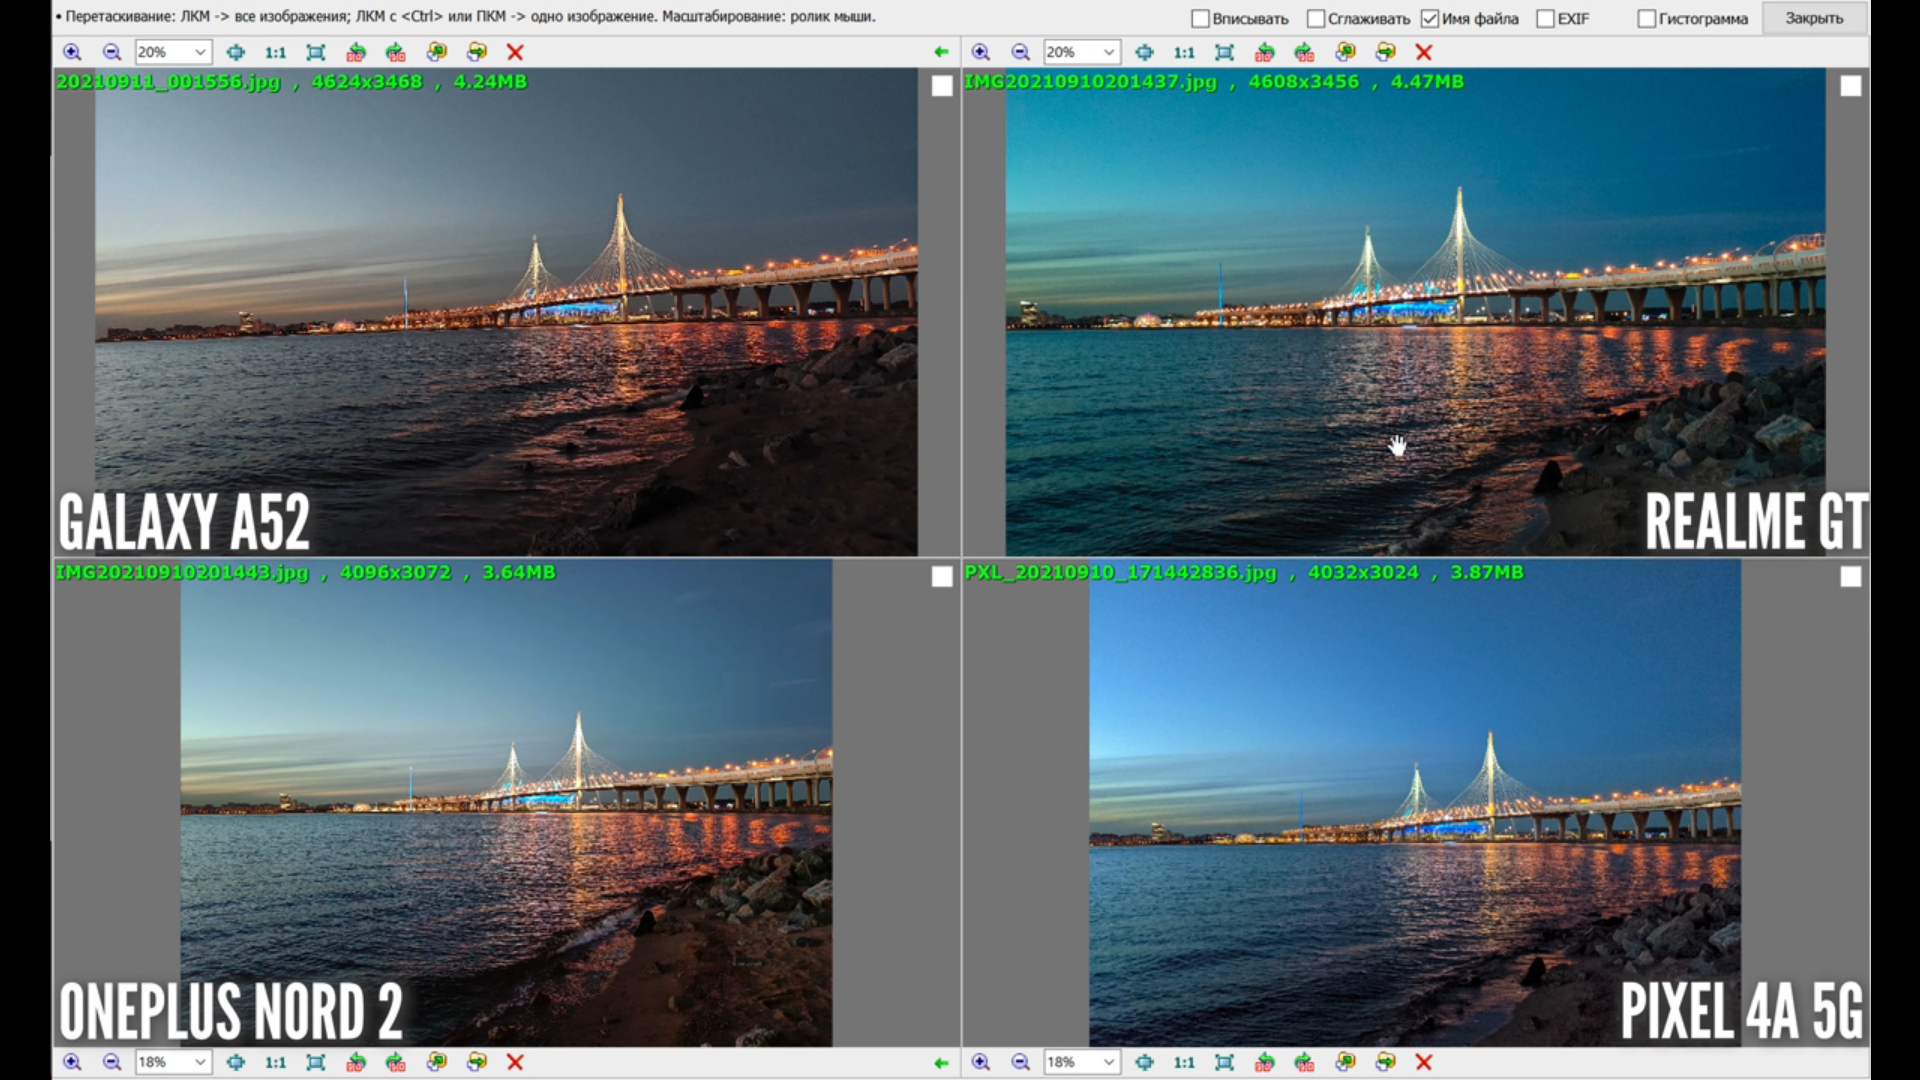This screenshot has height=1080, width=1920.
Task: Rotate Galaxy A52 image left
Action: point(356,52)
